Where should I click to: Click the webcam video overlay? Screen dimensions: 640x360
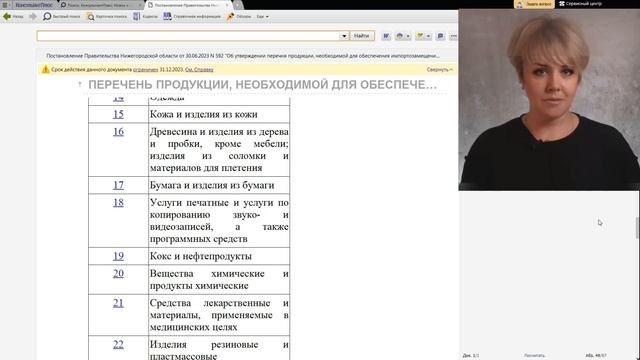549,100
